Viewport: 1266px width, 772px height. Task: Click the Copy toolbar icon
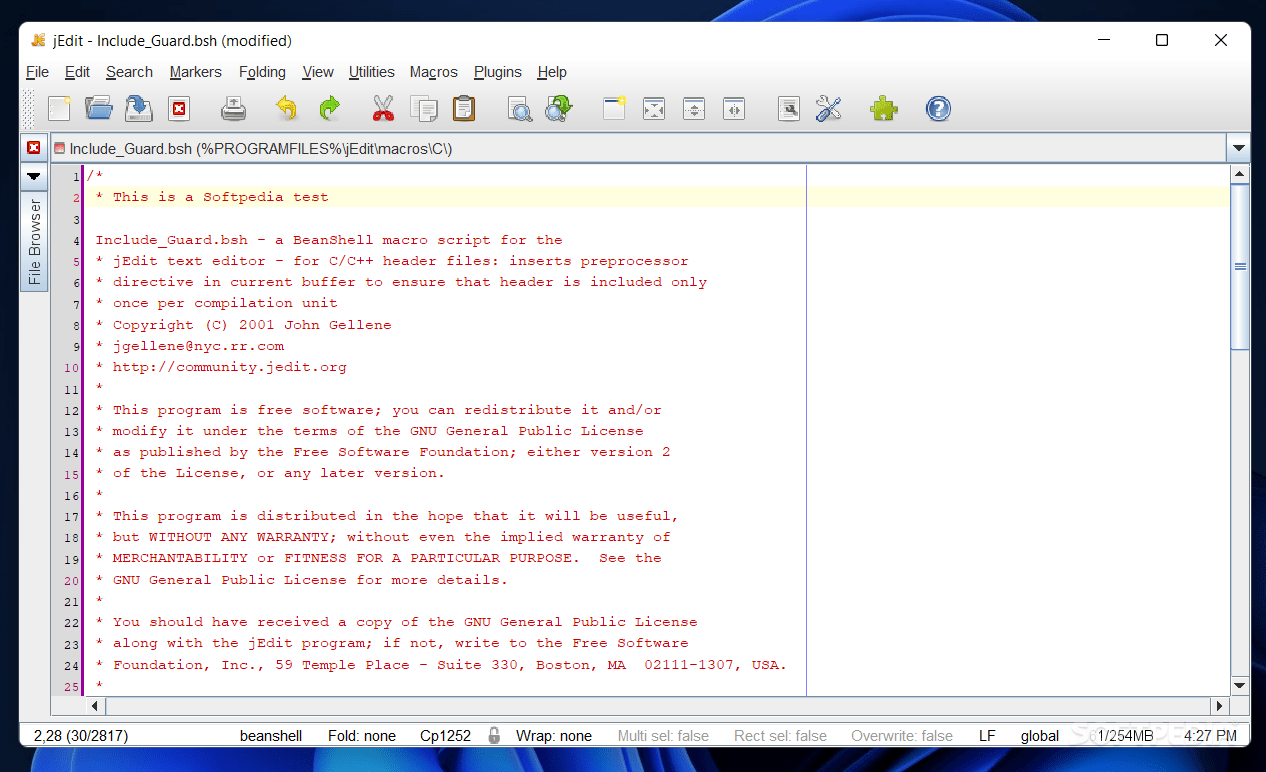tap(424, 108)
